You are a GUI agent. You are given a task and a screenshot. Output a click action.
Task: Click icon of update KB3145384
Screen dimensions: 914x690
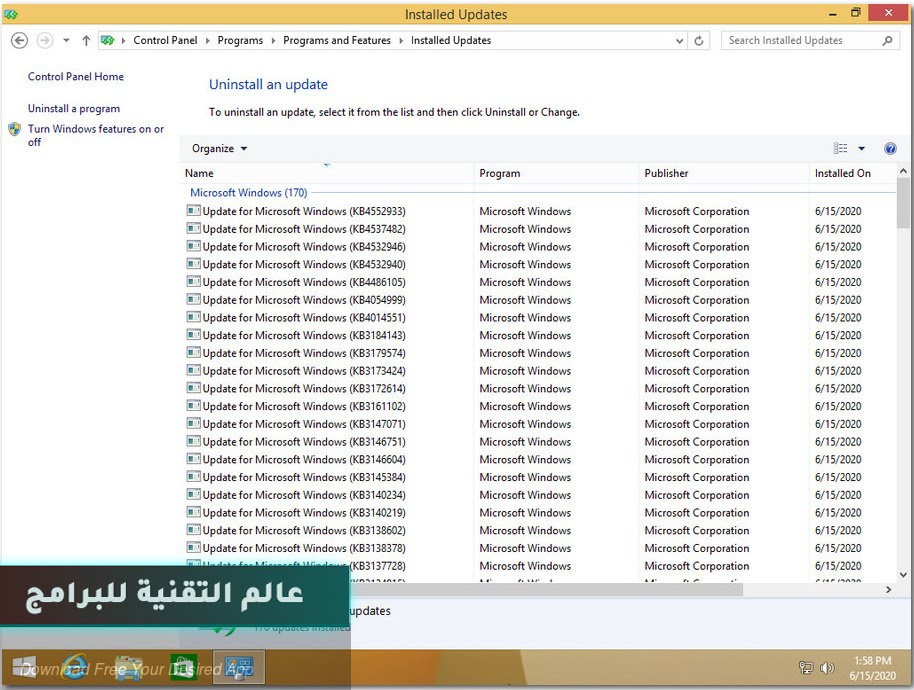pyautogui.click(x=193, y=476)
